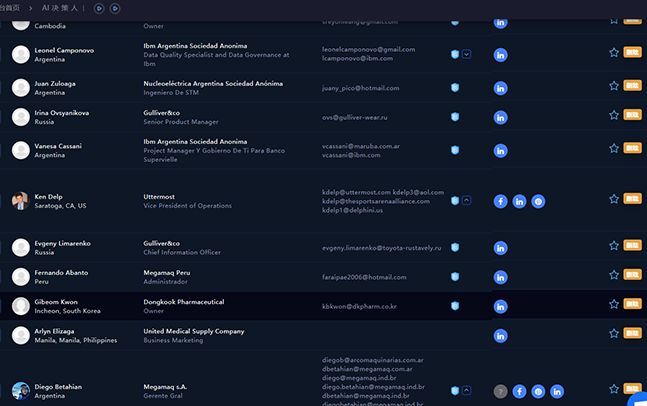Toggle the star for Fernando Abanto
The image size is (647, 406).
(x=614, y=274)
